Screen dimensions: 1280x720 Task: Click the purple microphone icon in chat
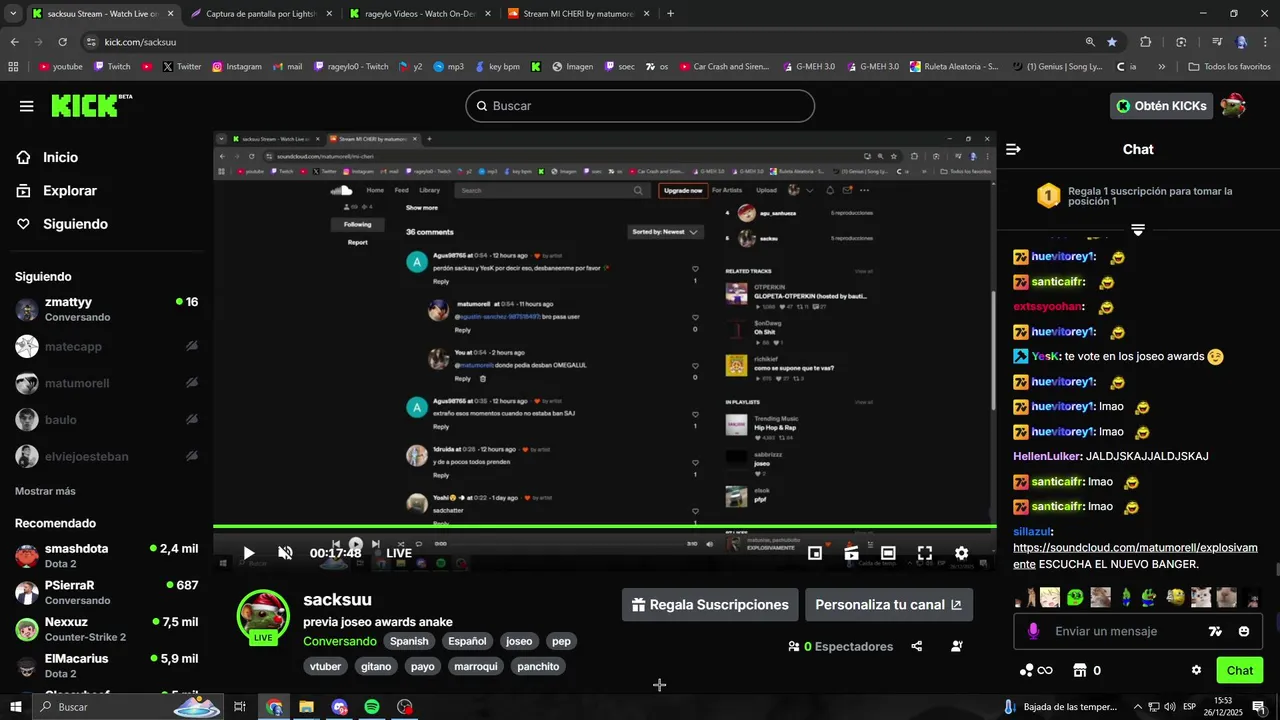[x=1033, y=631]
